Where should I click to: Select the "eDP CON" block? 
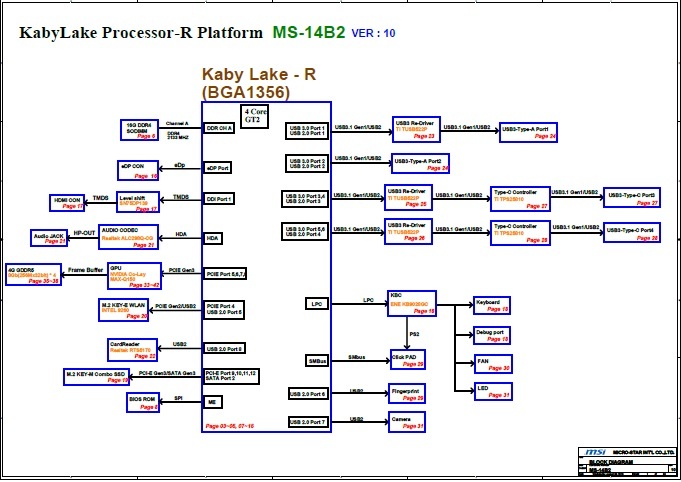[138, 171]
